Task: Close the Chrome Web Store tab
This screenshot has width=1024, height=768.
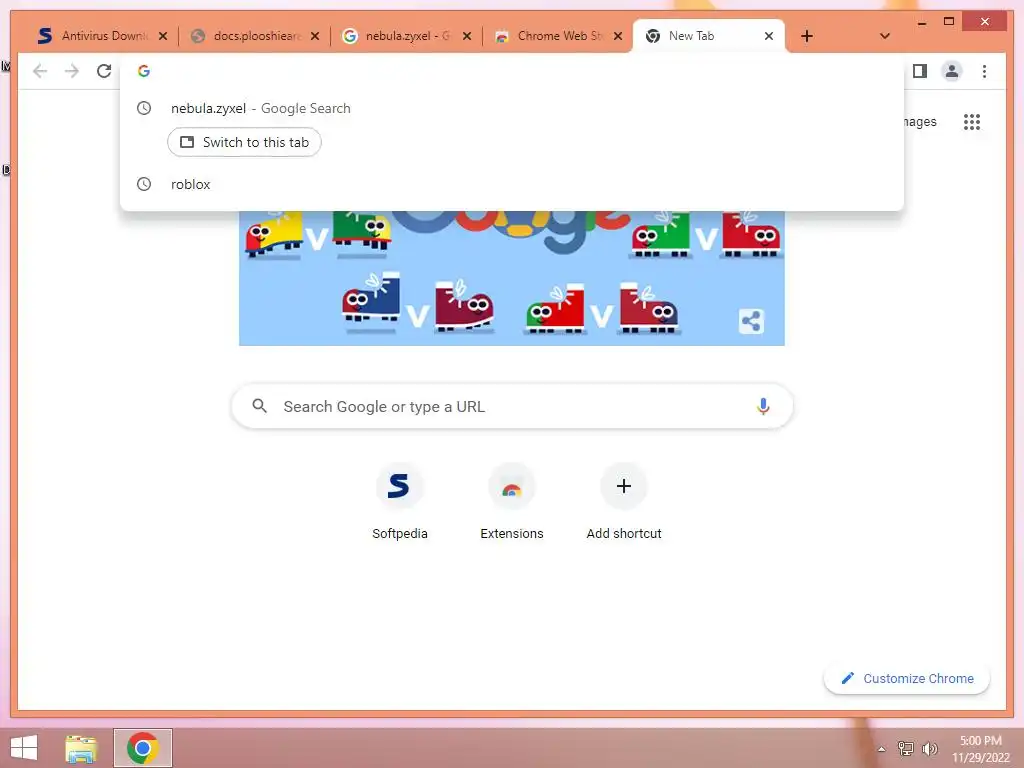Action: point(618,36)
